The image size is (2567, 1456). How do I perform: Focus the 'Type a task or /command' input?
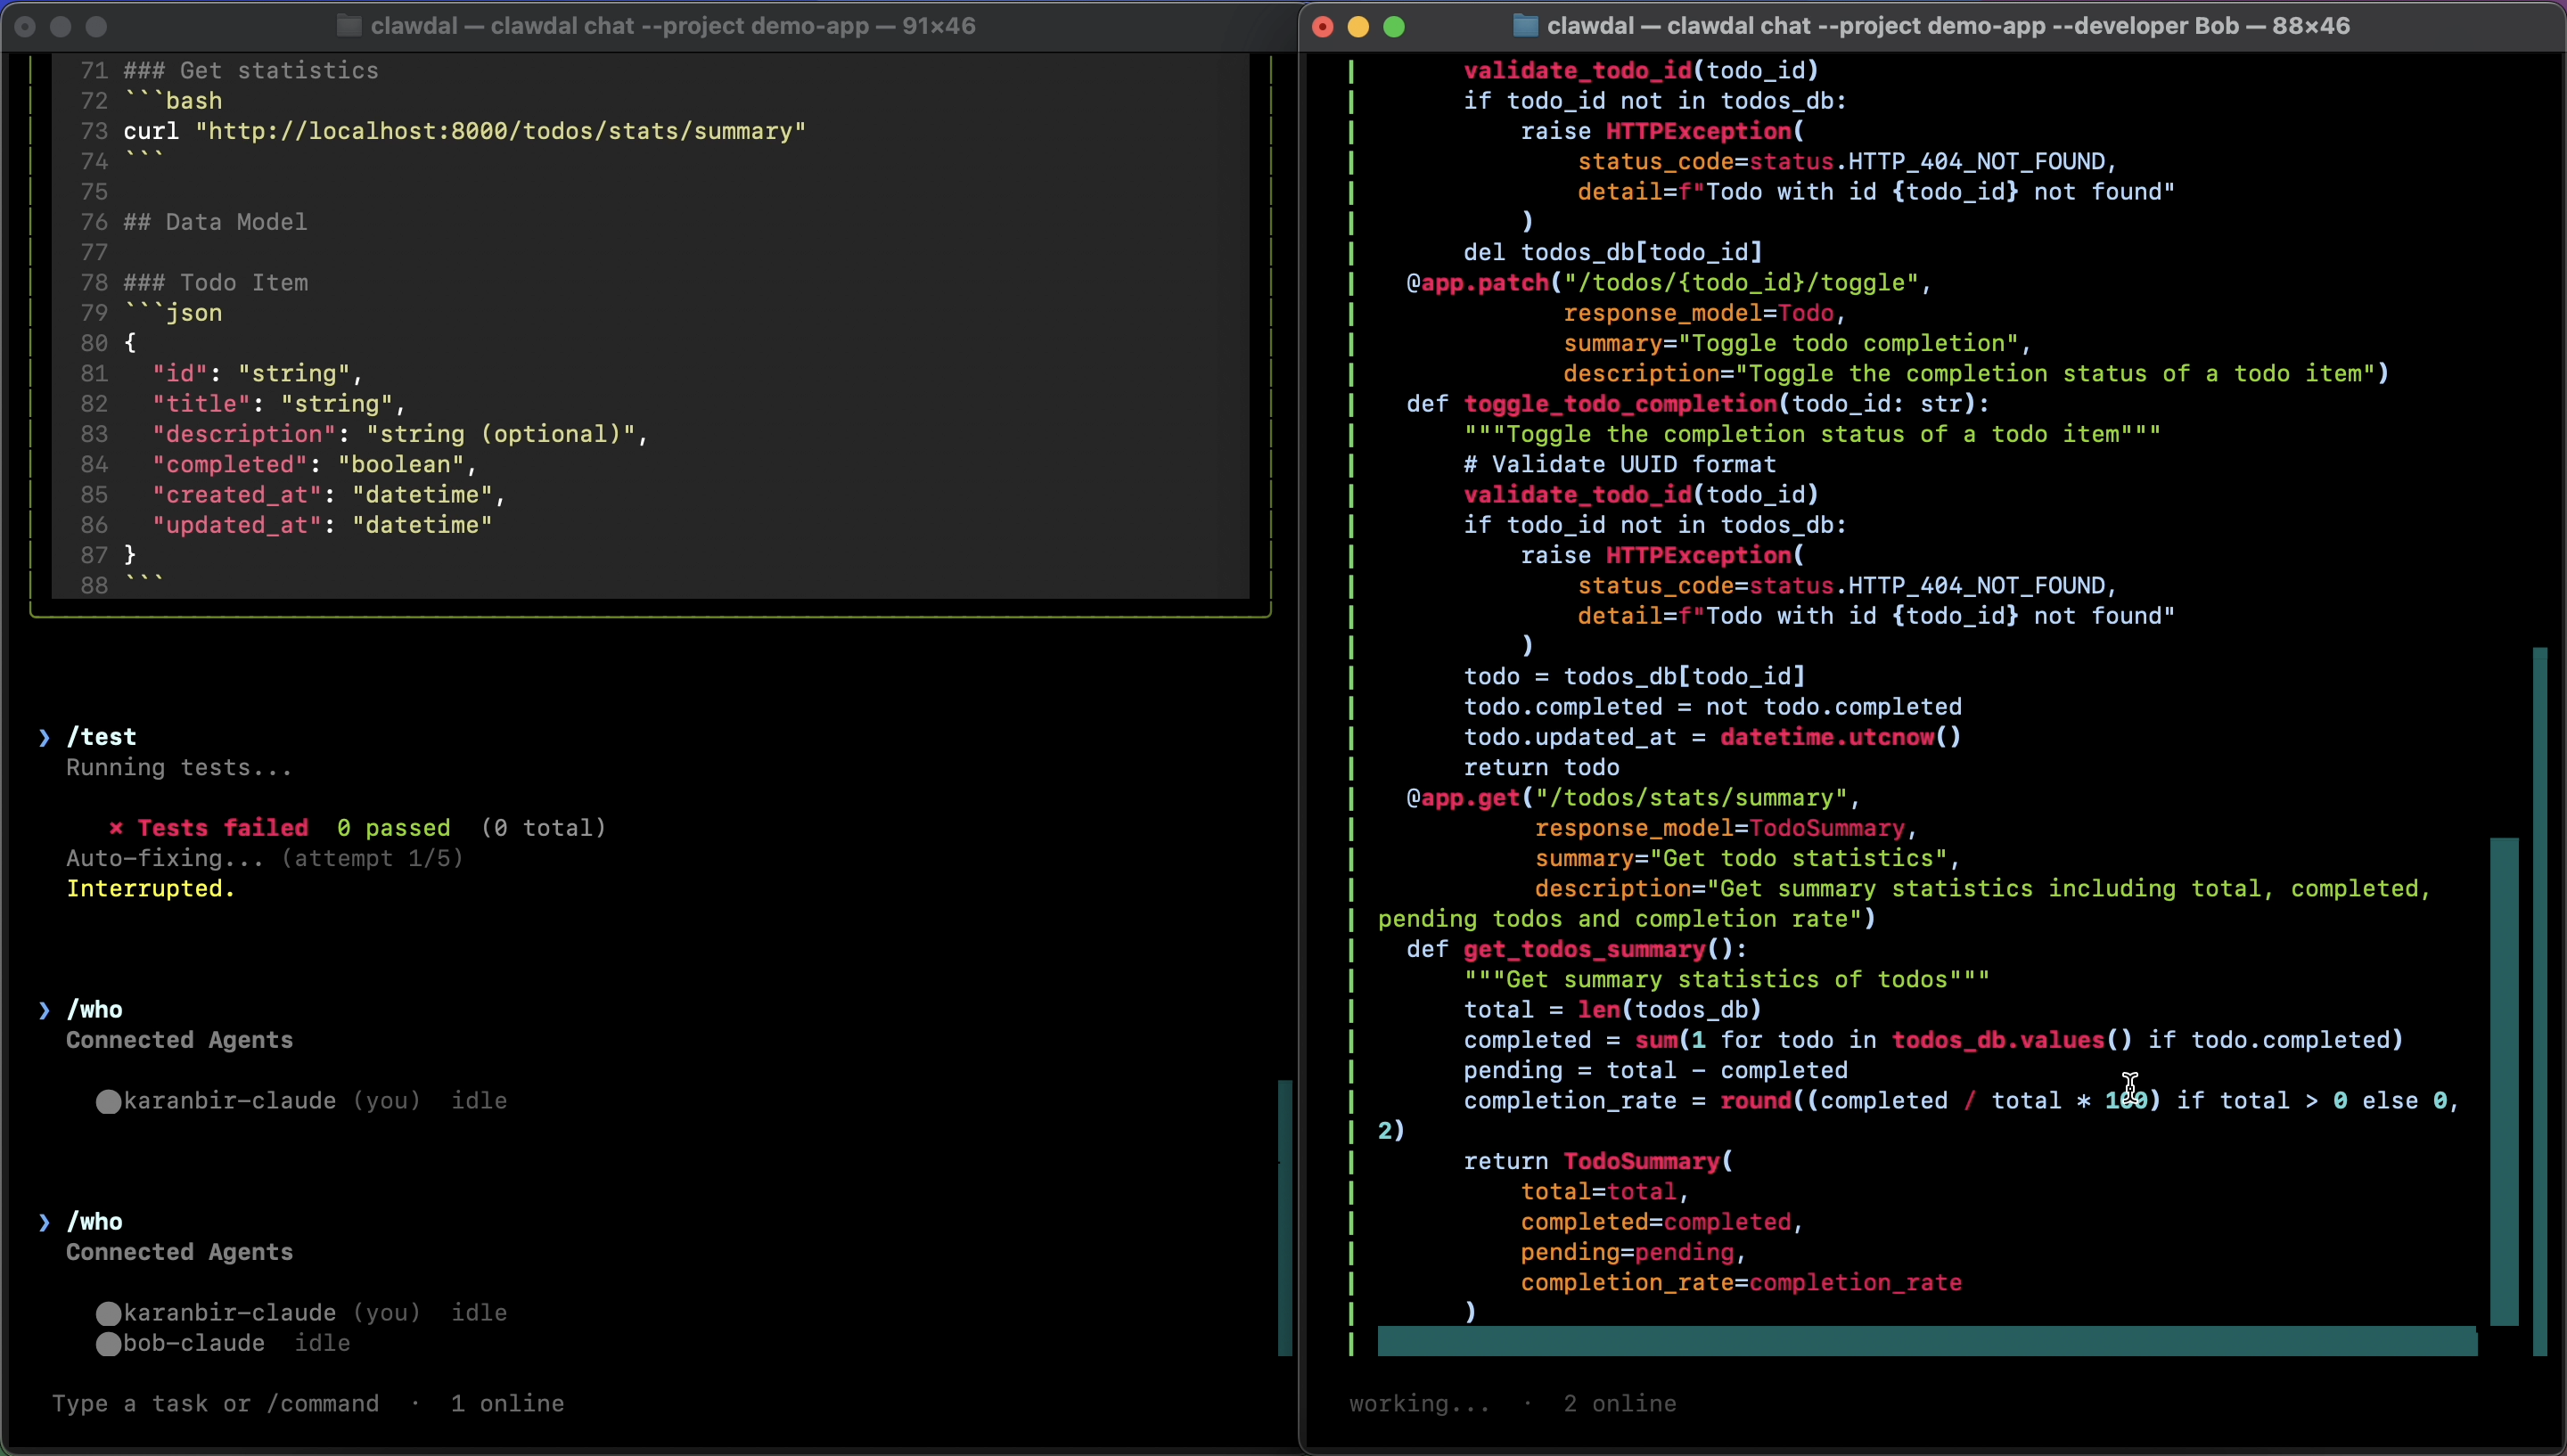point(215,1404)
